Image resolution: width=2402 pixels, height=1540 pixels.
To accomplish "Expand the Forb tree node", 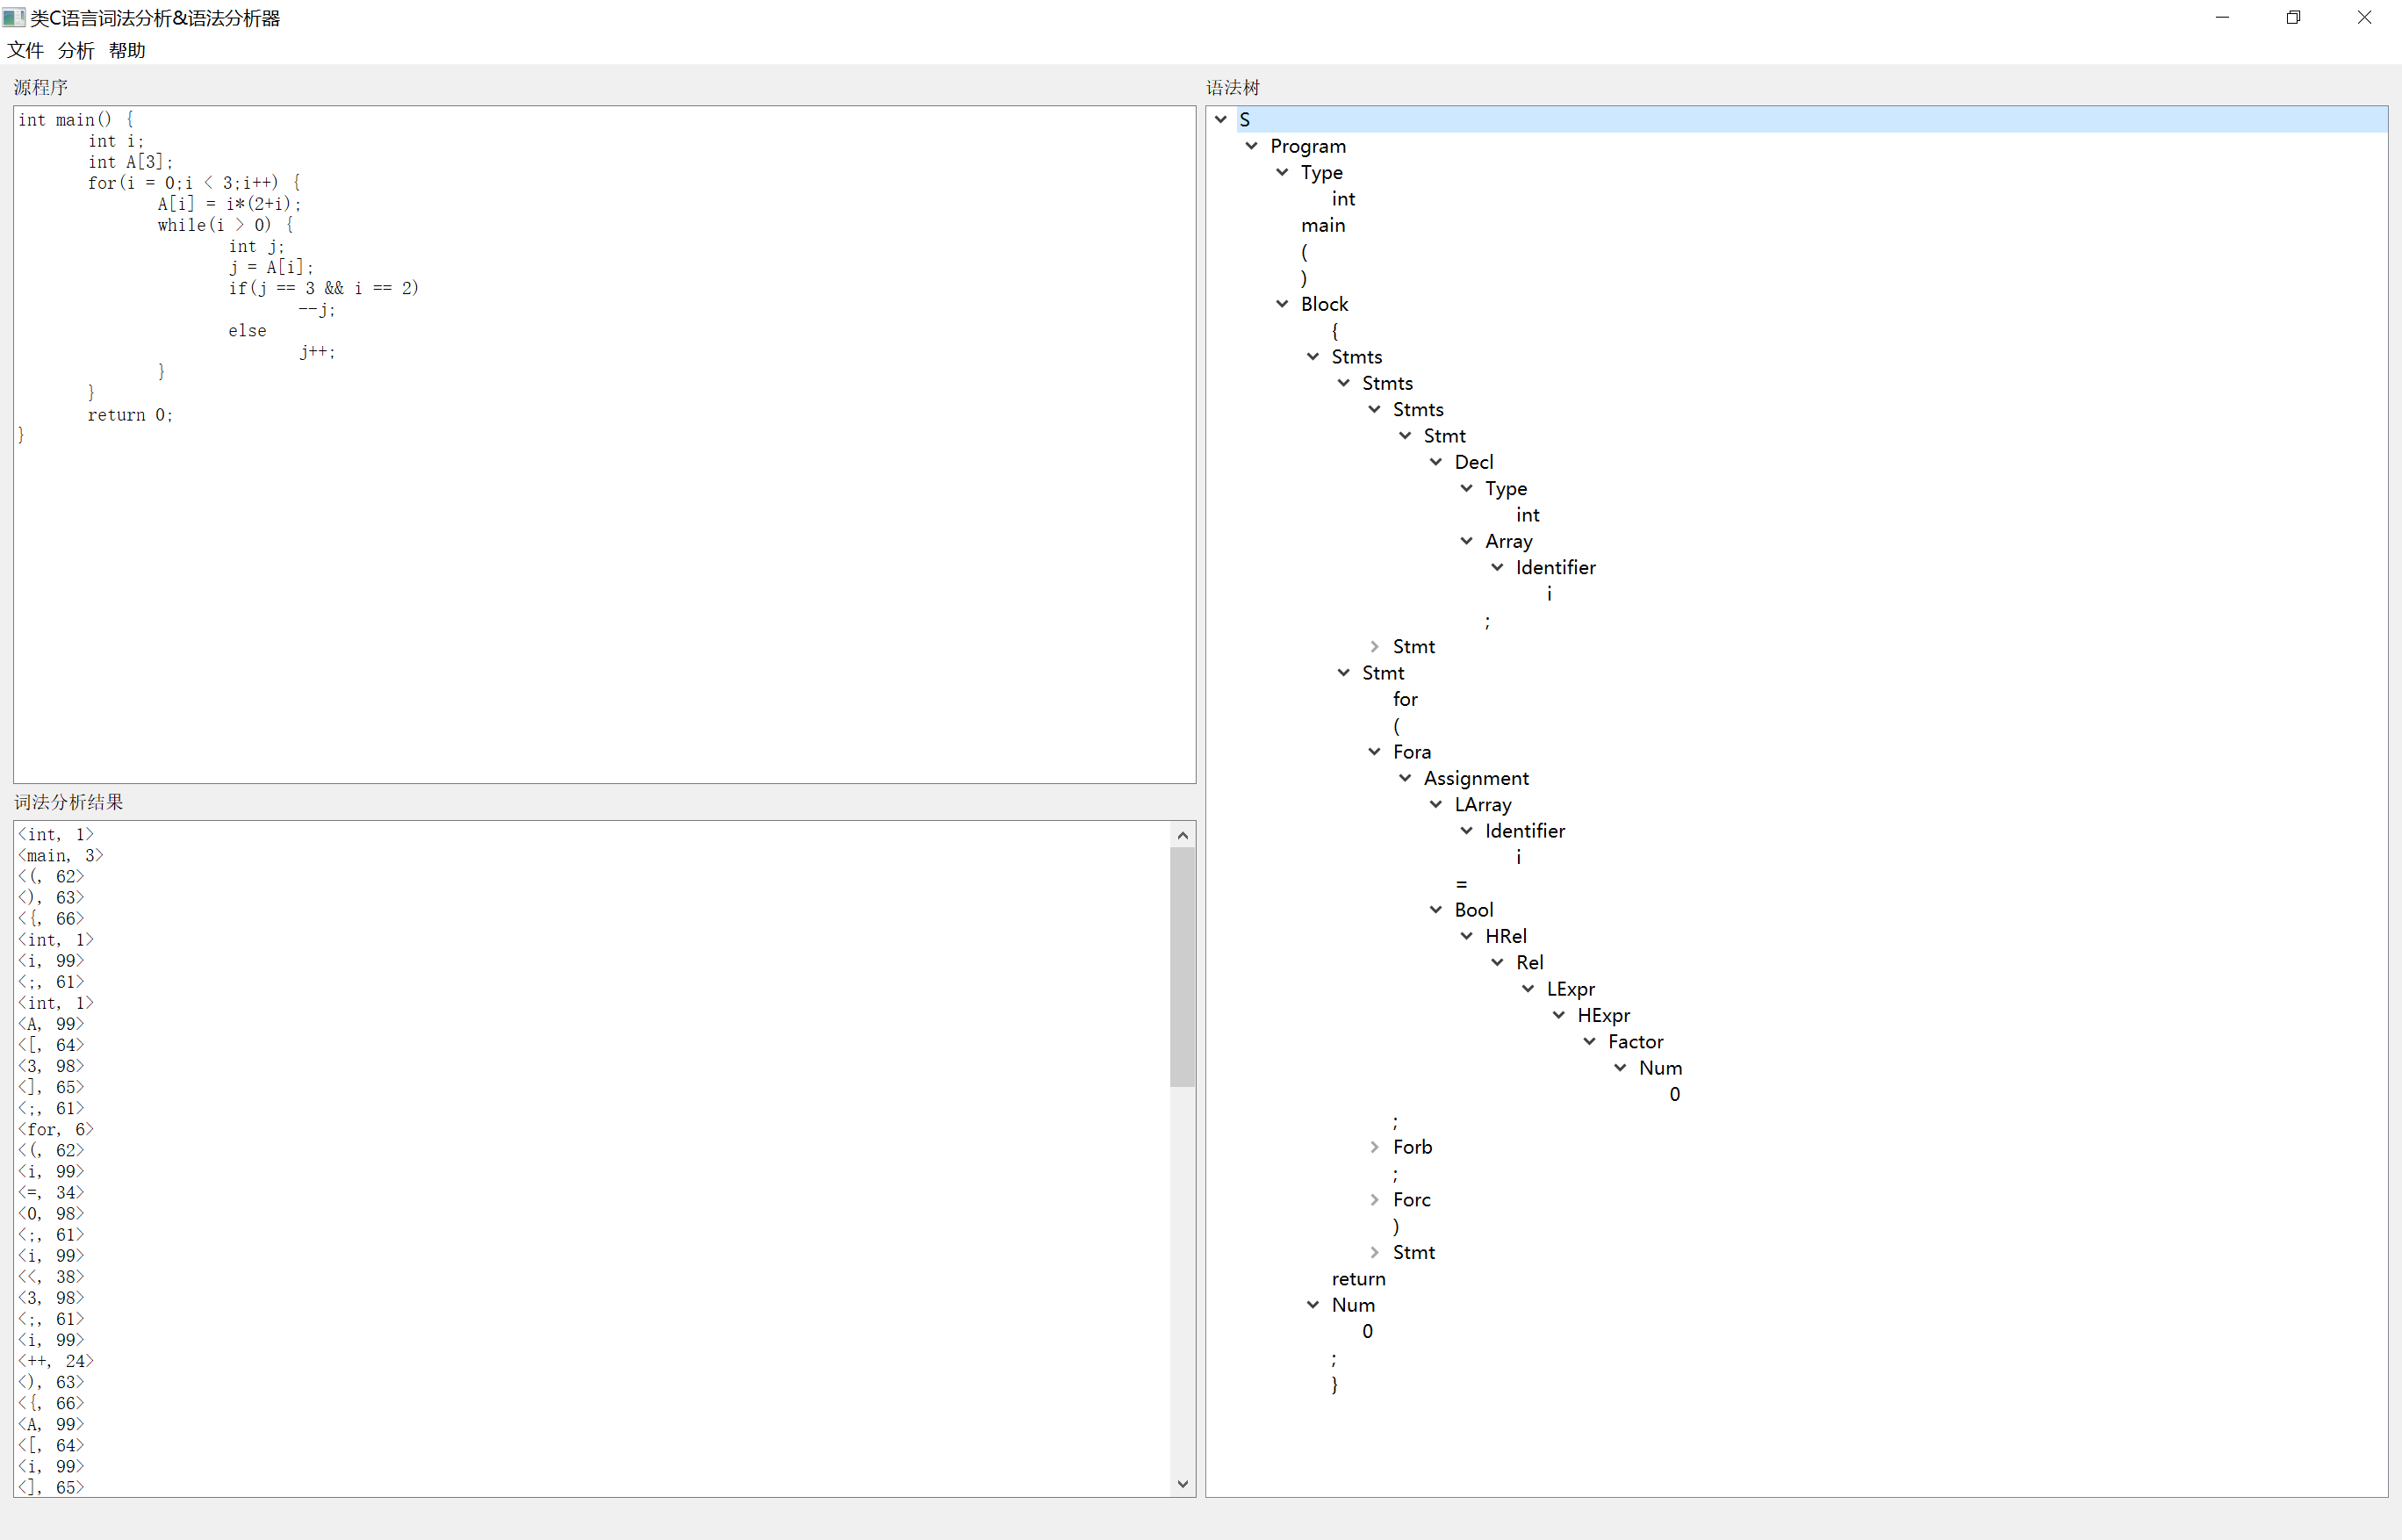I will point(1375,1147).
